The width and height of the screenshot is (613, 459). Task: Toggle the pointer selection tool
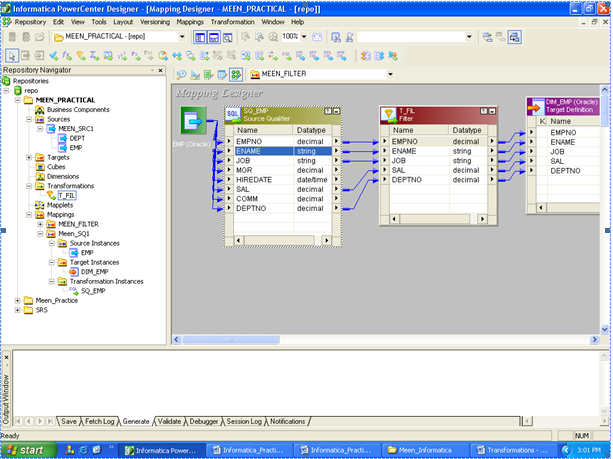[12, 56]
